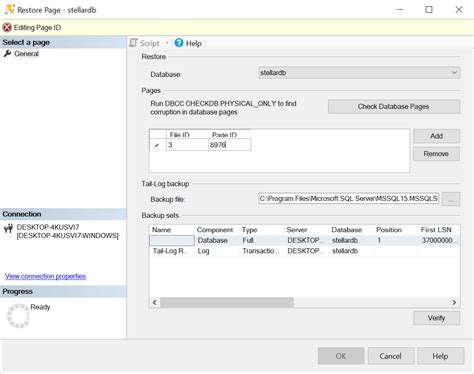Click the DESKTOP-4KUSVI7 connection name
Image resolution: width=474 pixels, height=374 pixels.
click(x=48, y=227)
